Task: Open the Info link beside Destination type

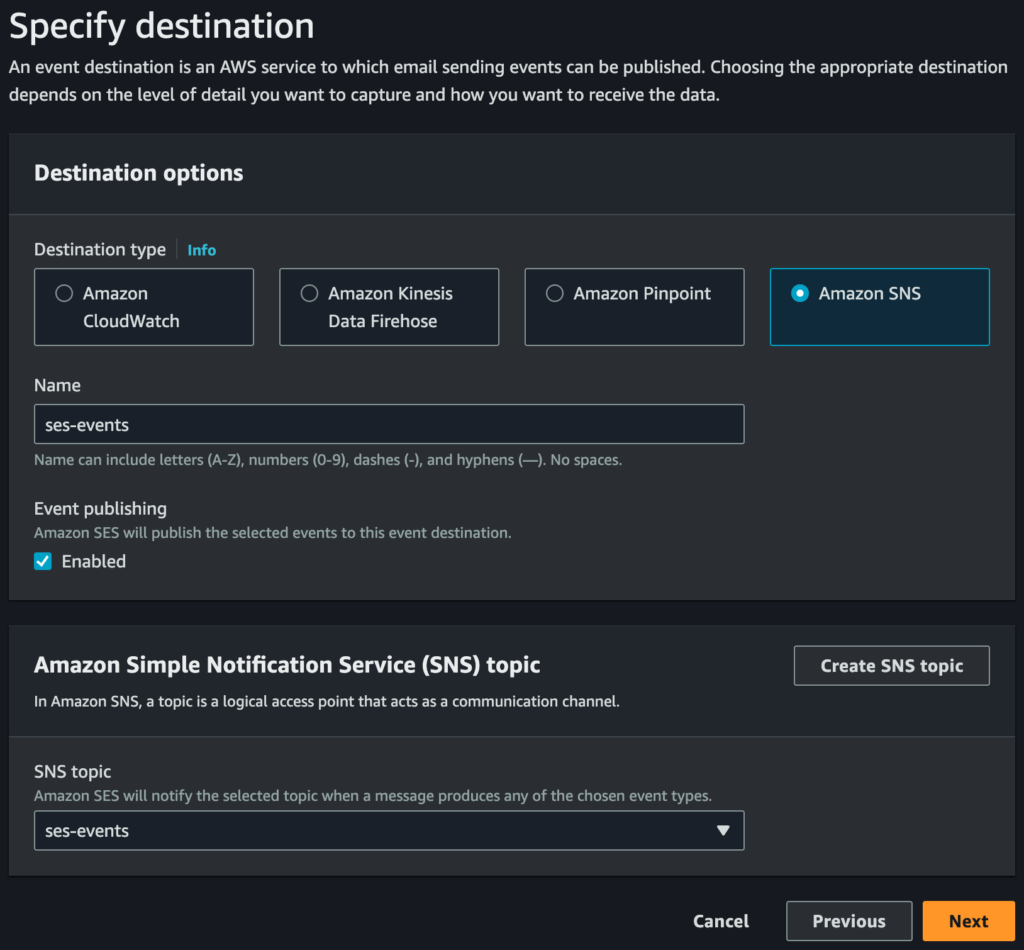Action: (201, 250)
